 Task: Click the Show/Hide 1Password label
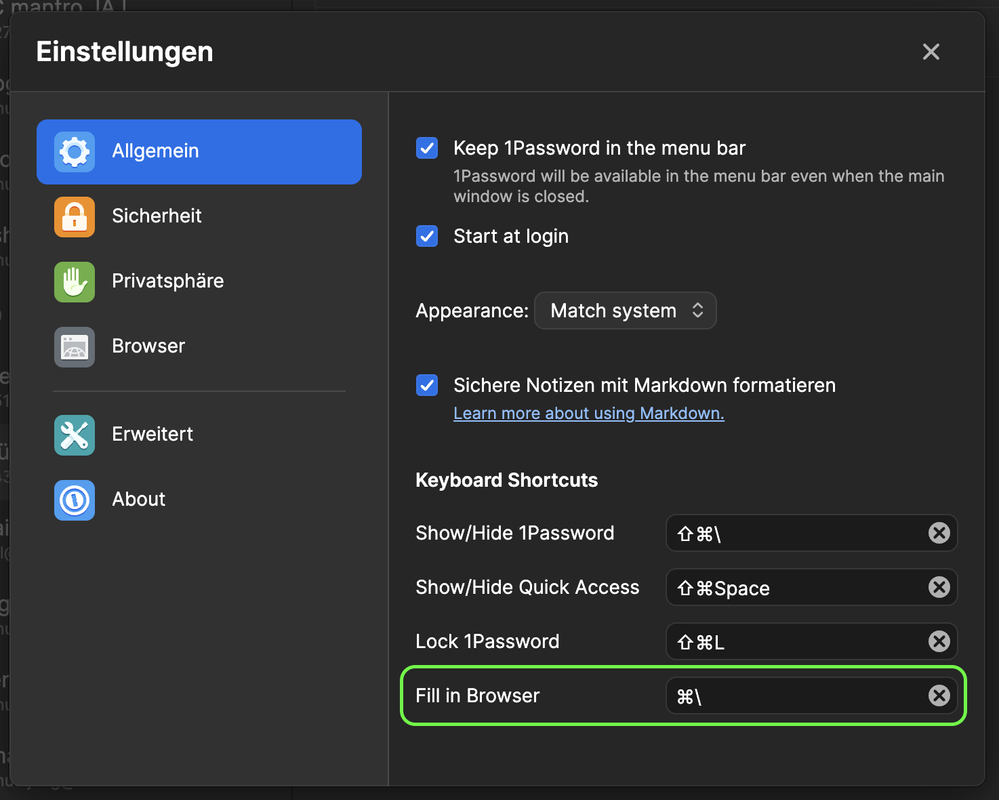tap(515, 533)
